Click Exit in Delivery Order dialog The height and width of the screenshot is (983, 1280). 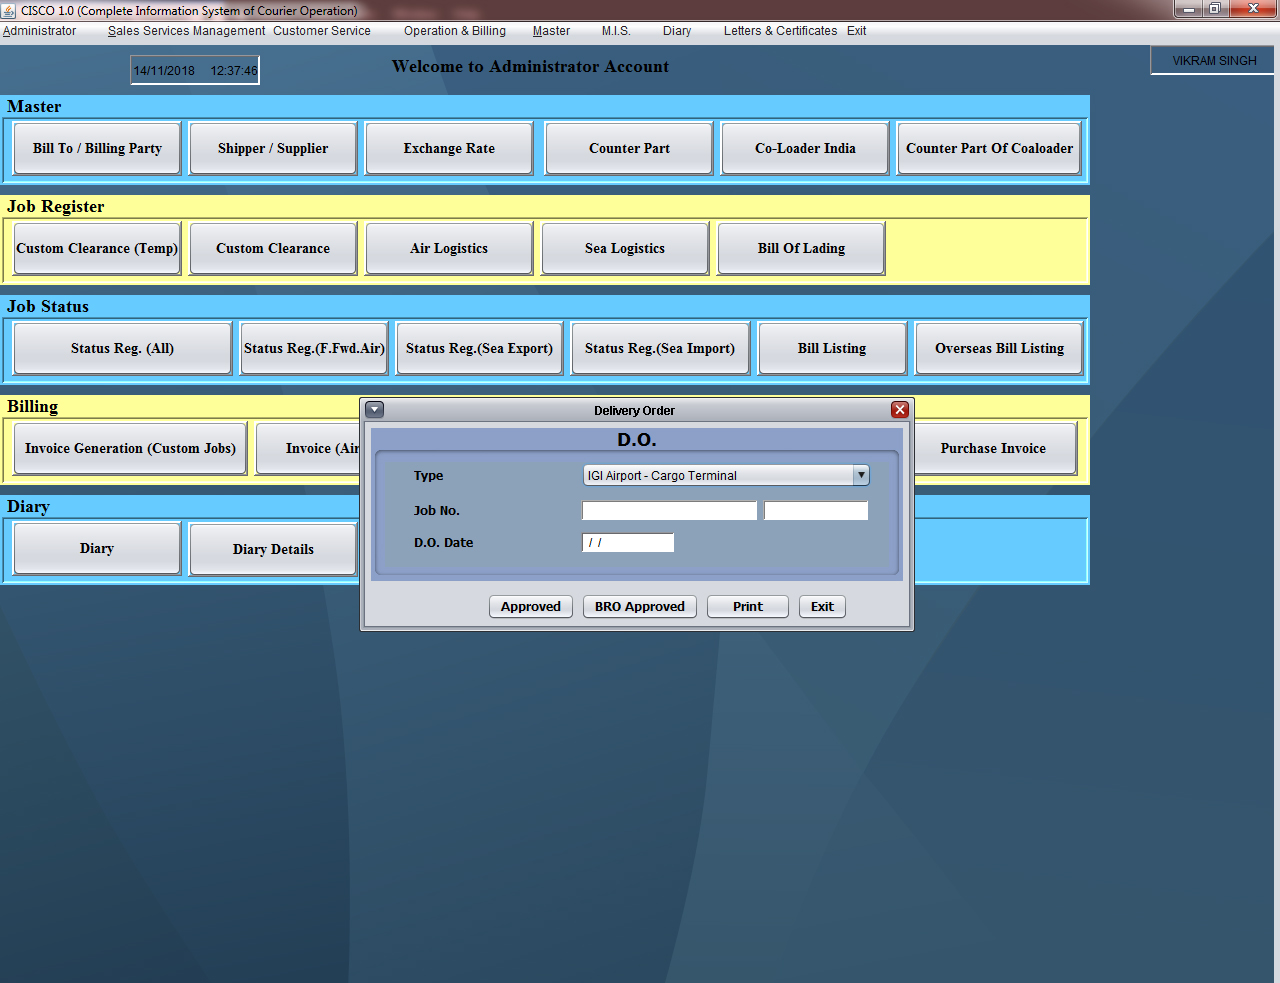(822, 606)
